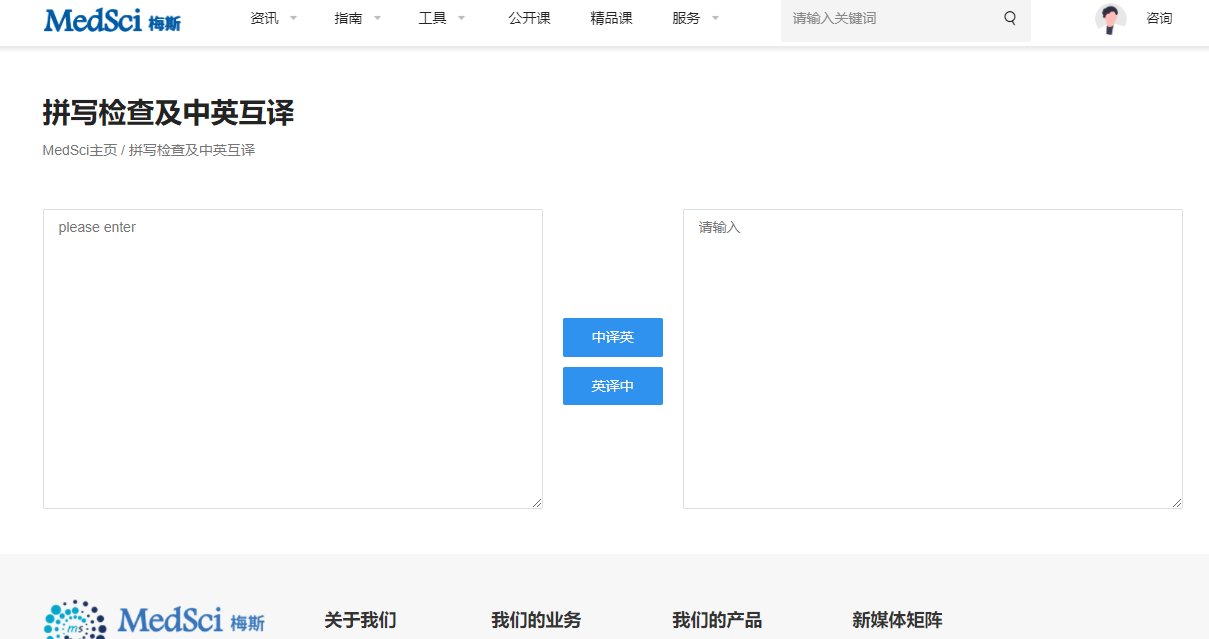This screenshot has width=1209, height=639.
Task: Click the search magnifier icon
Action: 1009,20
